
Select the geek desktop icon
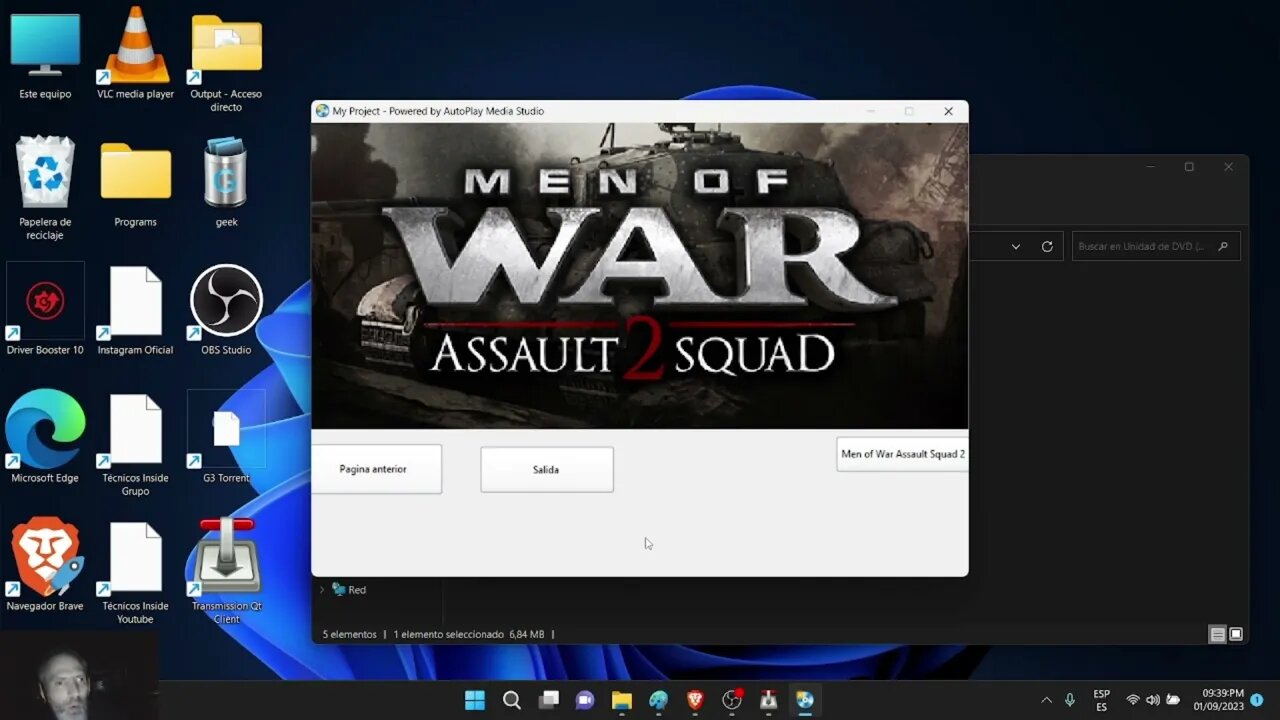(226, 182)
